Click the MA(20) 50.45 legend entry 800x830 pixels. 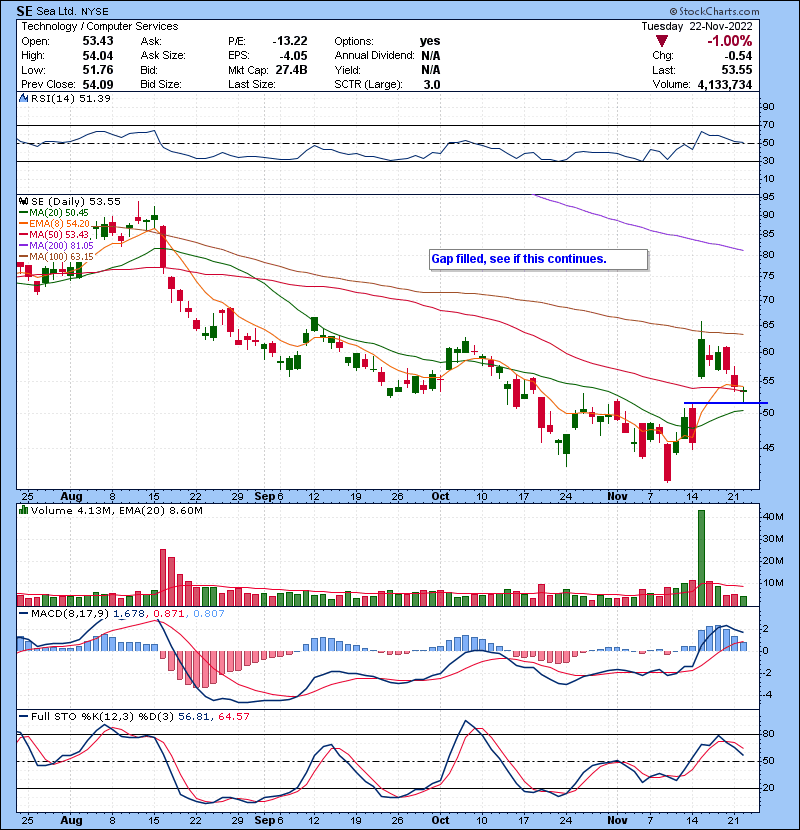(x=59, y=212)
